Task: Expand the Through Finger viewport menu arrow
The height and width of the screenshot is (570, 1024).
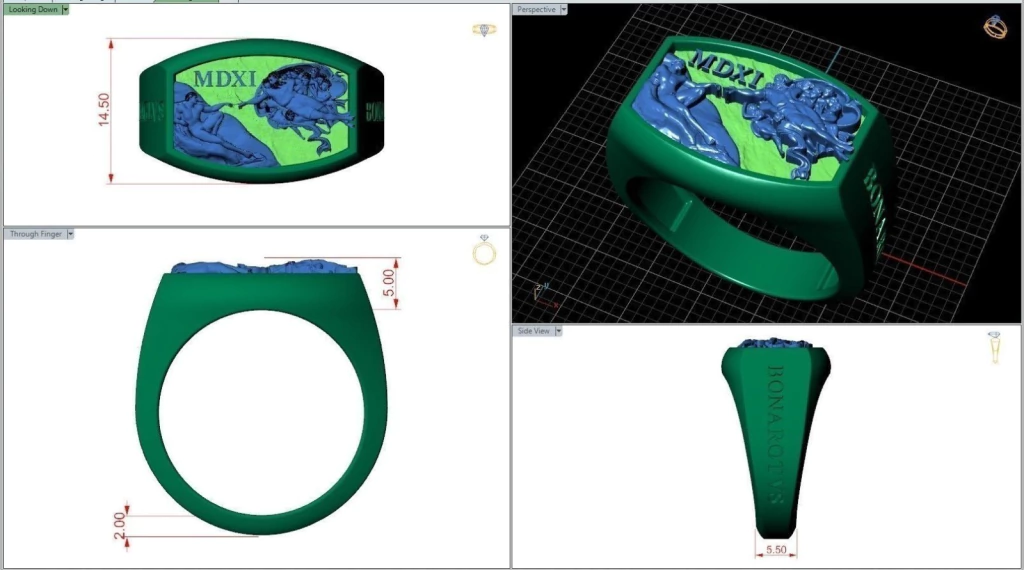Action: tap(71, 234)
